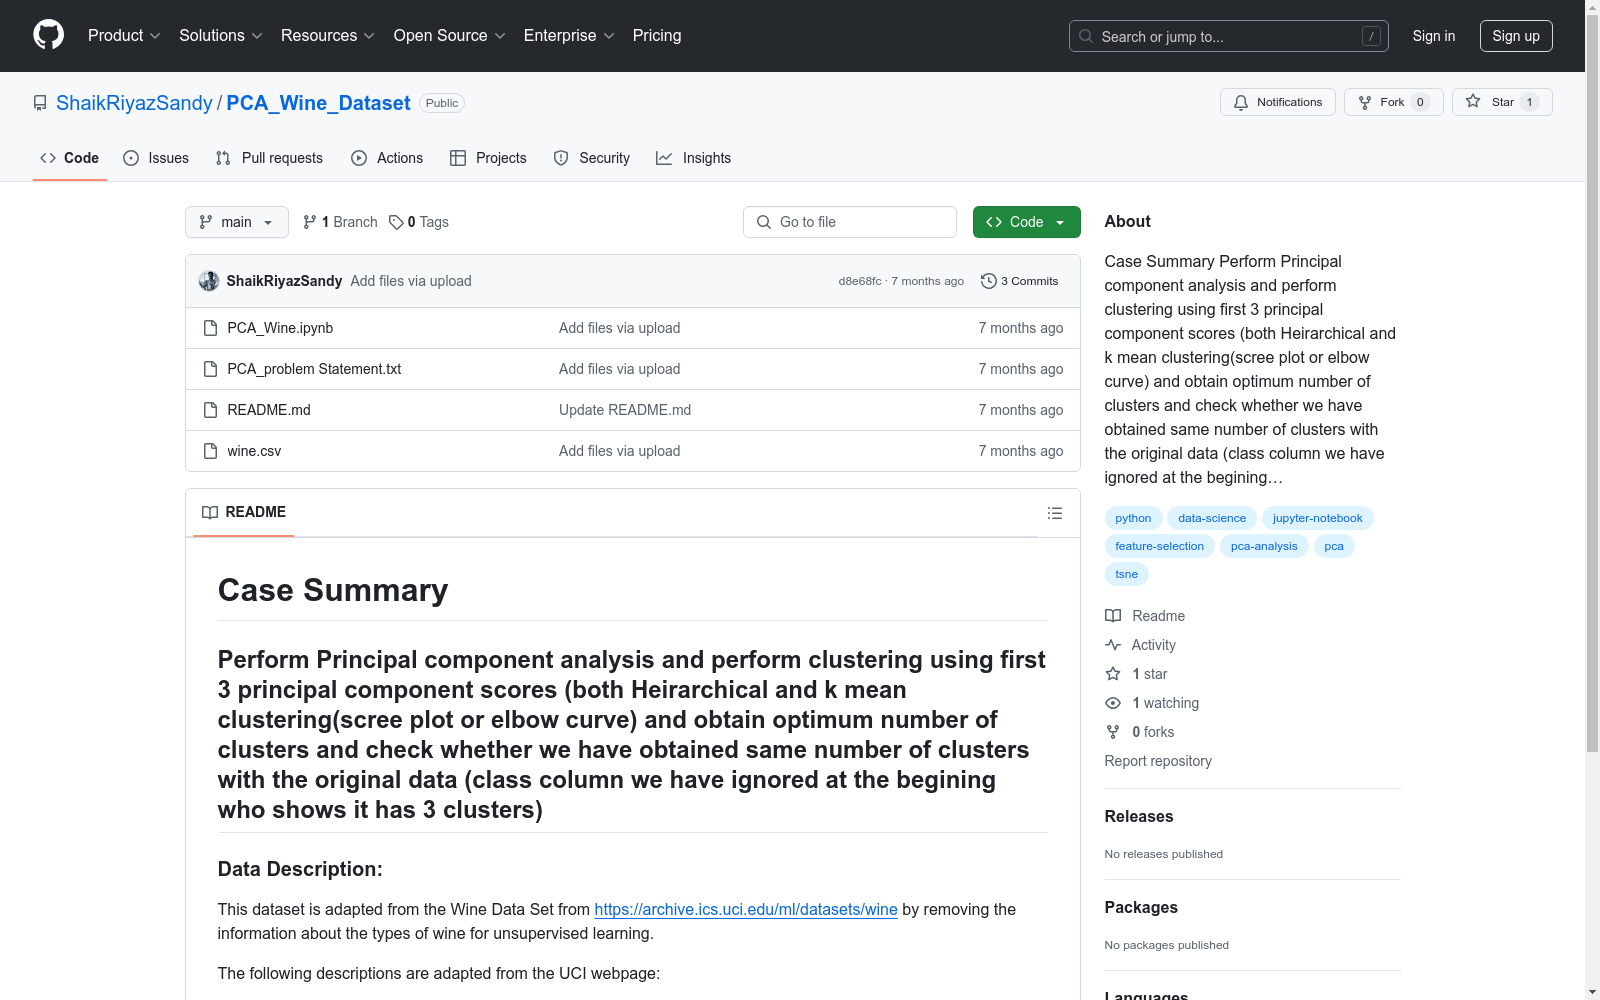The image size is (1600, 1000).
Task: Open the PCA_Wine.ipynb file
Action: pyautogui.click(x=280, y=328)
